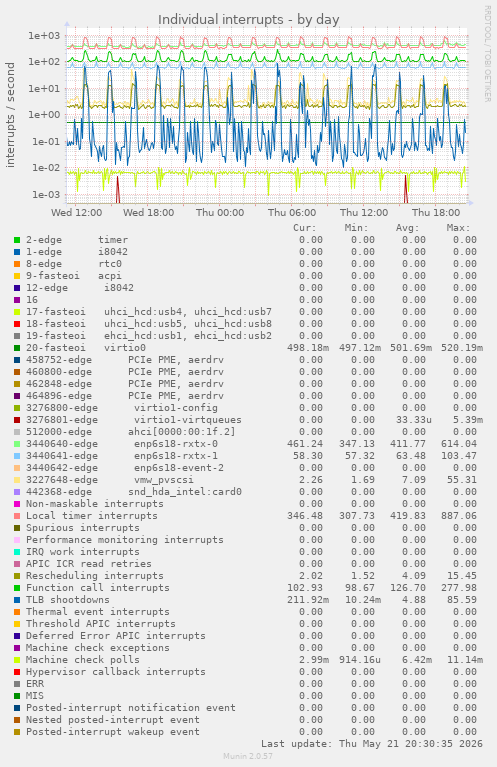Click the enp6s18-rxtx-0 legend color square

(x=17, y=444)
